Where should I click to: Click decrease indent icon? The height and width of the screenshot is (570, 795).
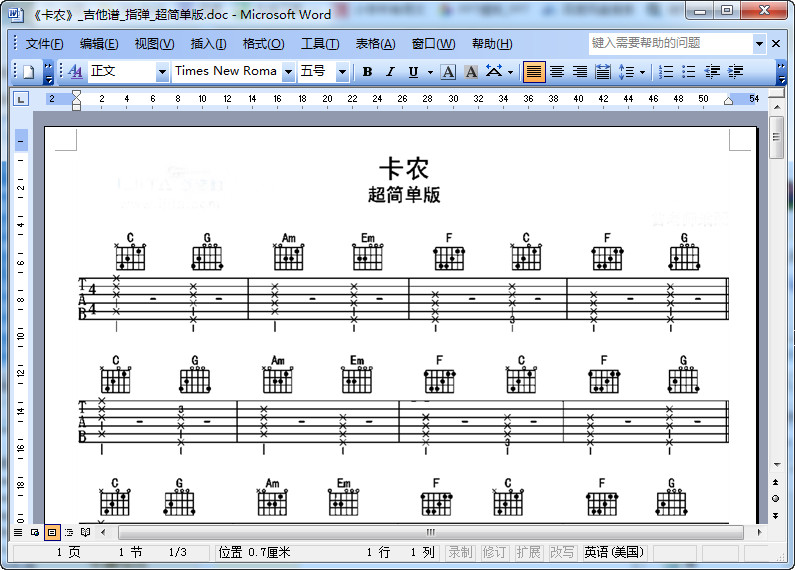click(x=712, y=72)
